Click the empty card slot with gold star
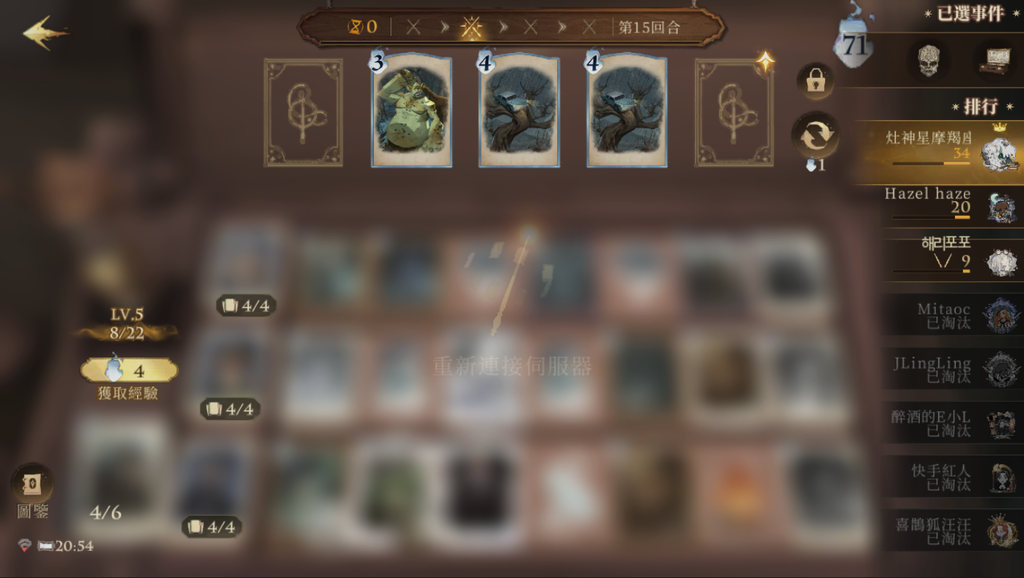The image size is (1024, 578). pyautogui.click(x=734, y=112)
